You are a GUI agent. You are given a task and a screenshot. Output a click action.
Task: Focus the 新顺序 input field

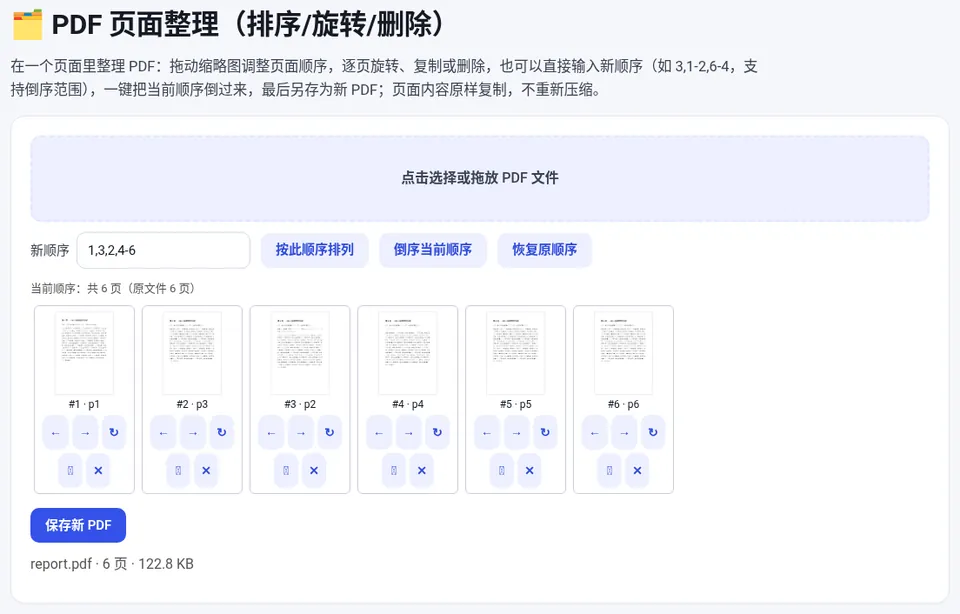(163, 250)
